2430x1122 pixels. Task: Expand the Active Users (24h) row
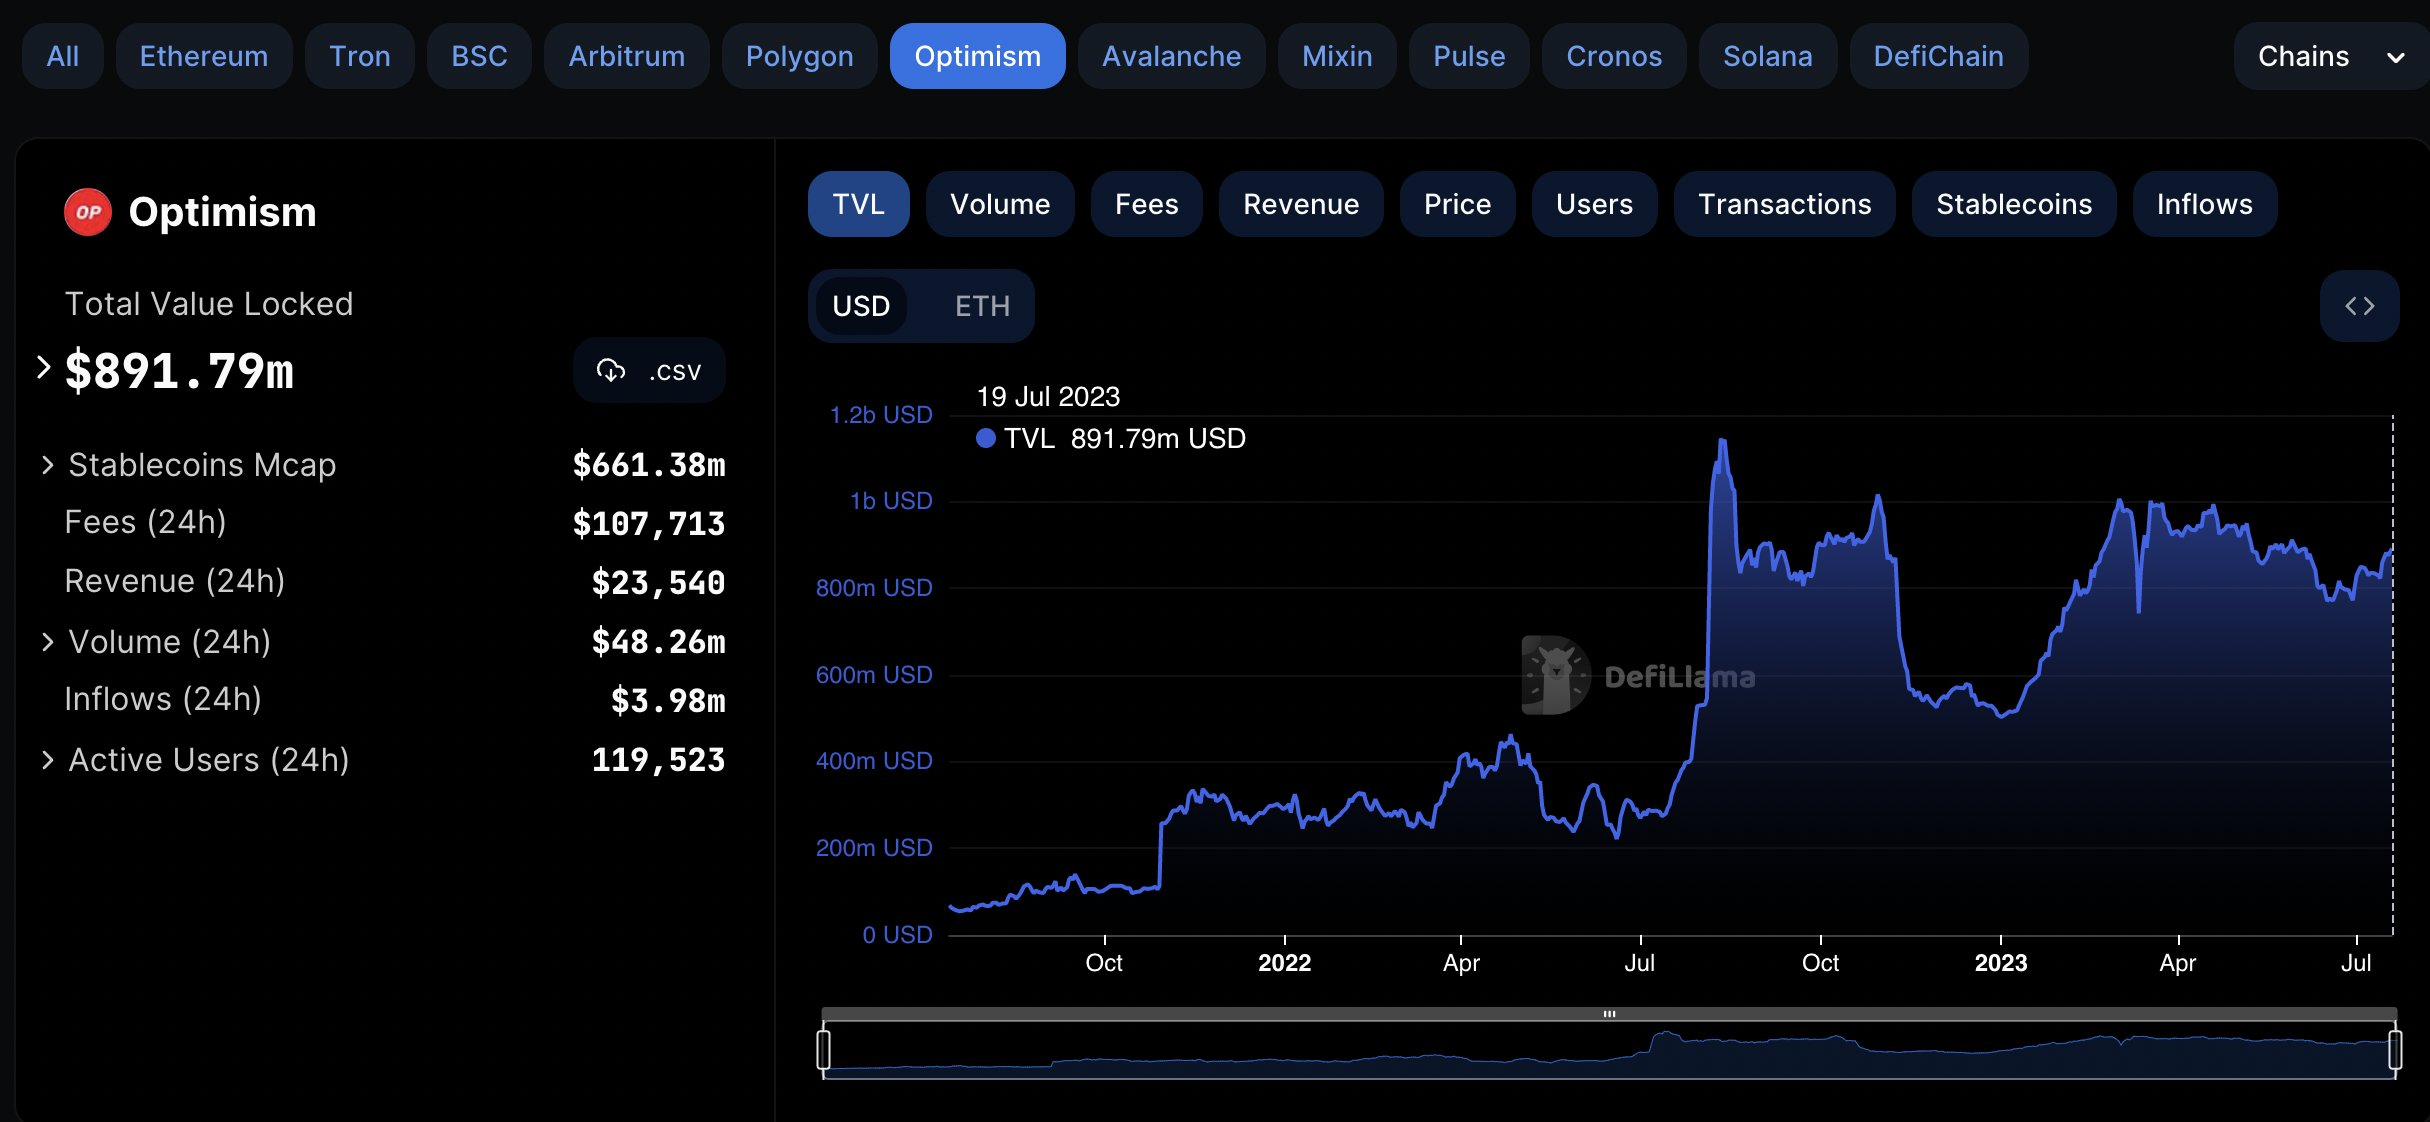click(x=47, y=760)
